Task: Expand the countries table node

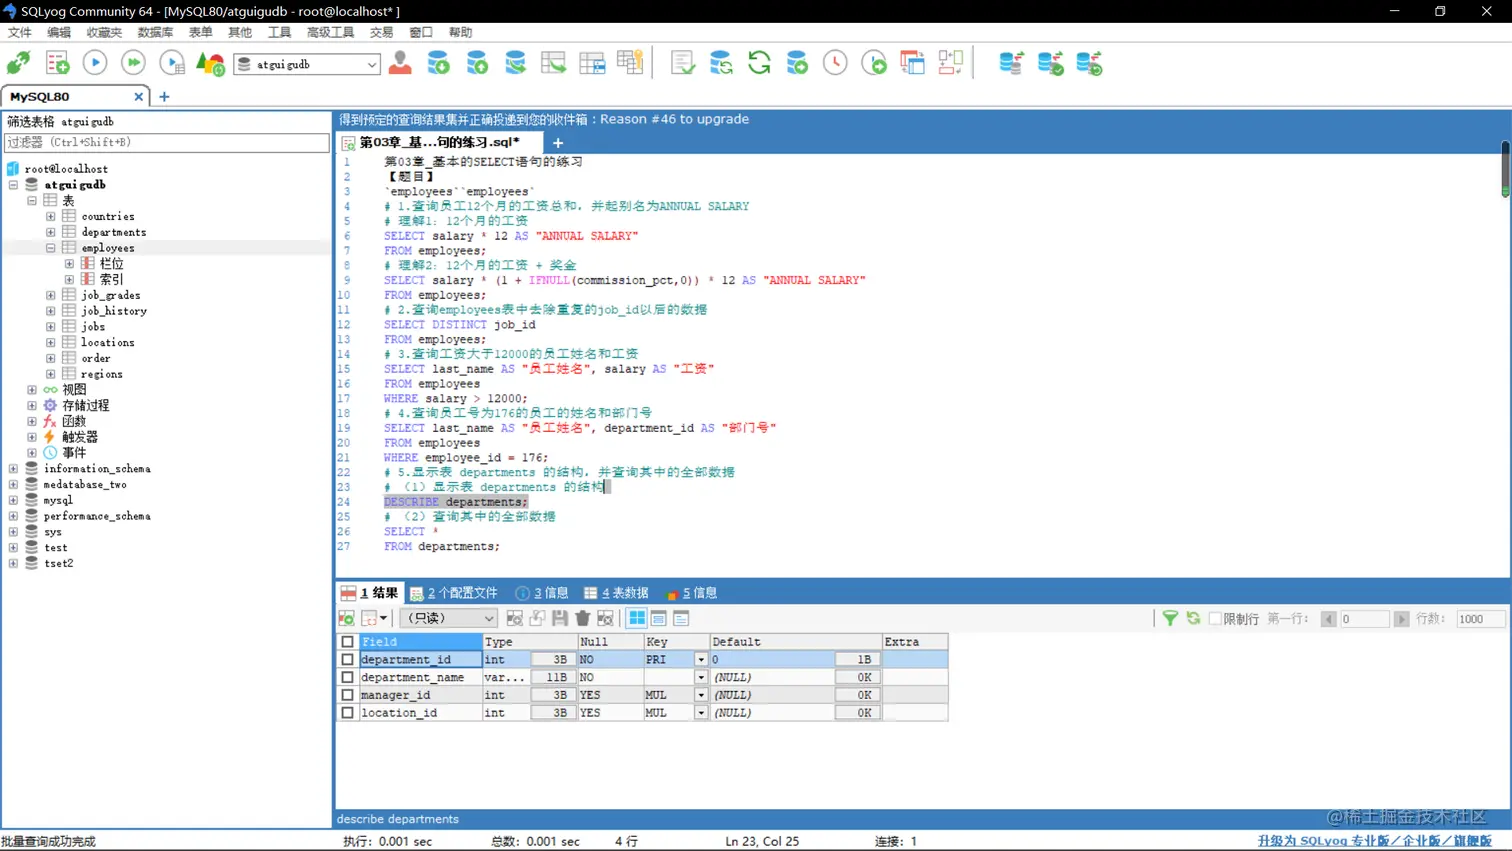Action: tap(51, 216)
